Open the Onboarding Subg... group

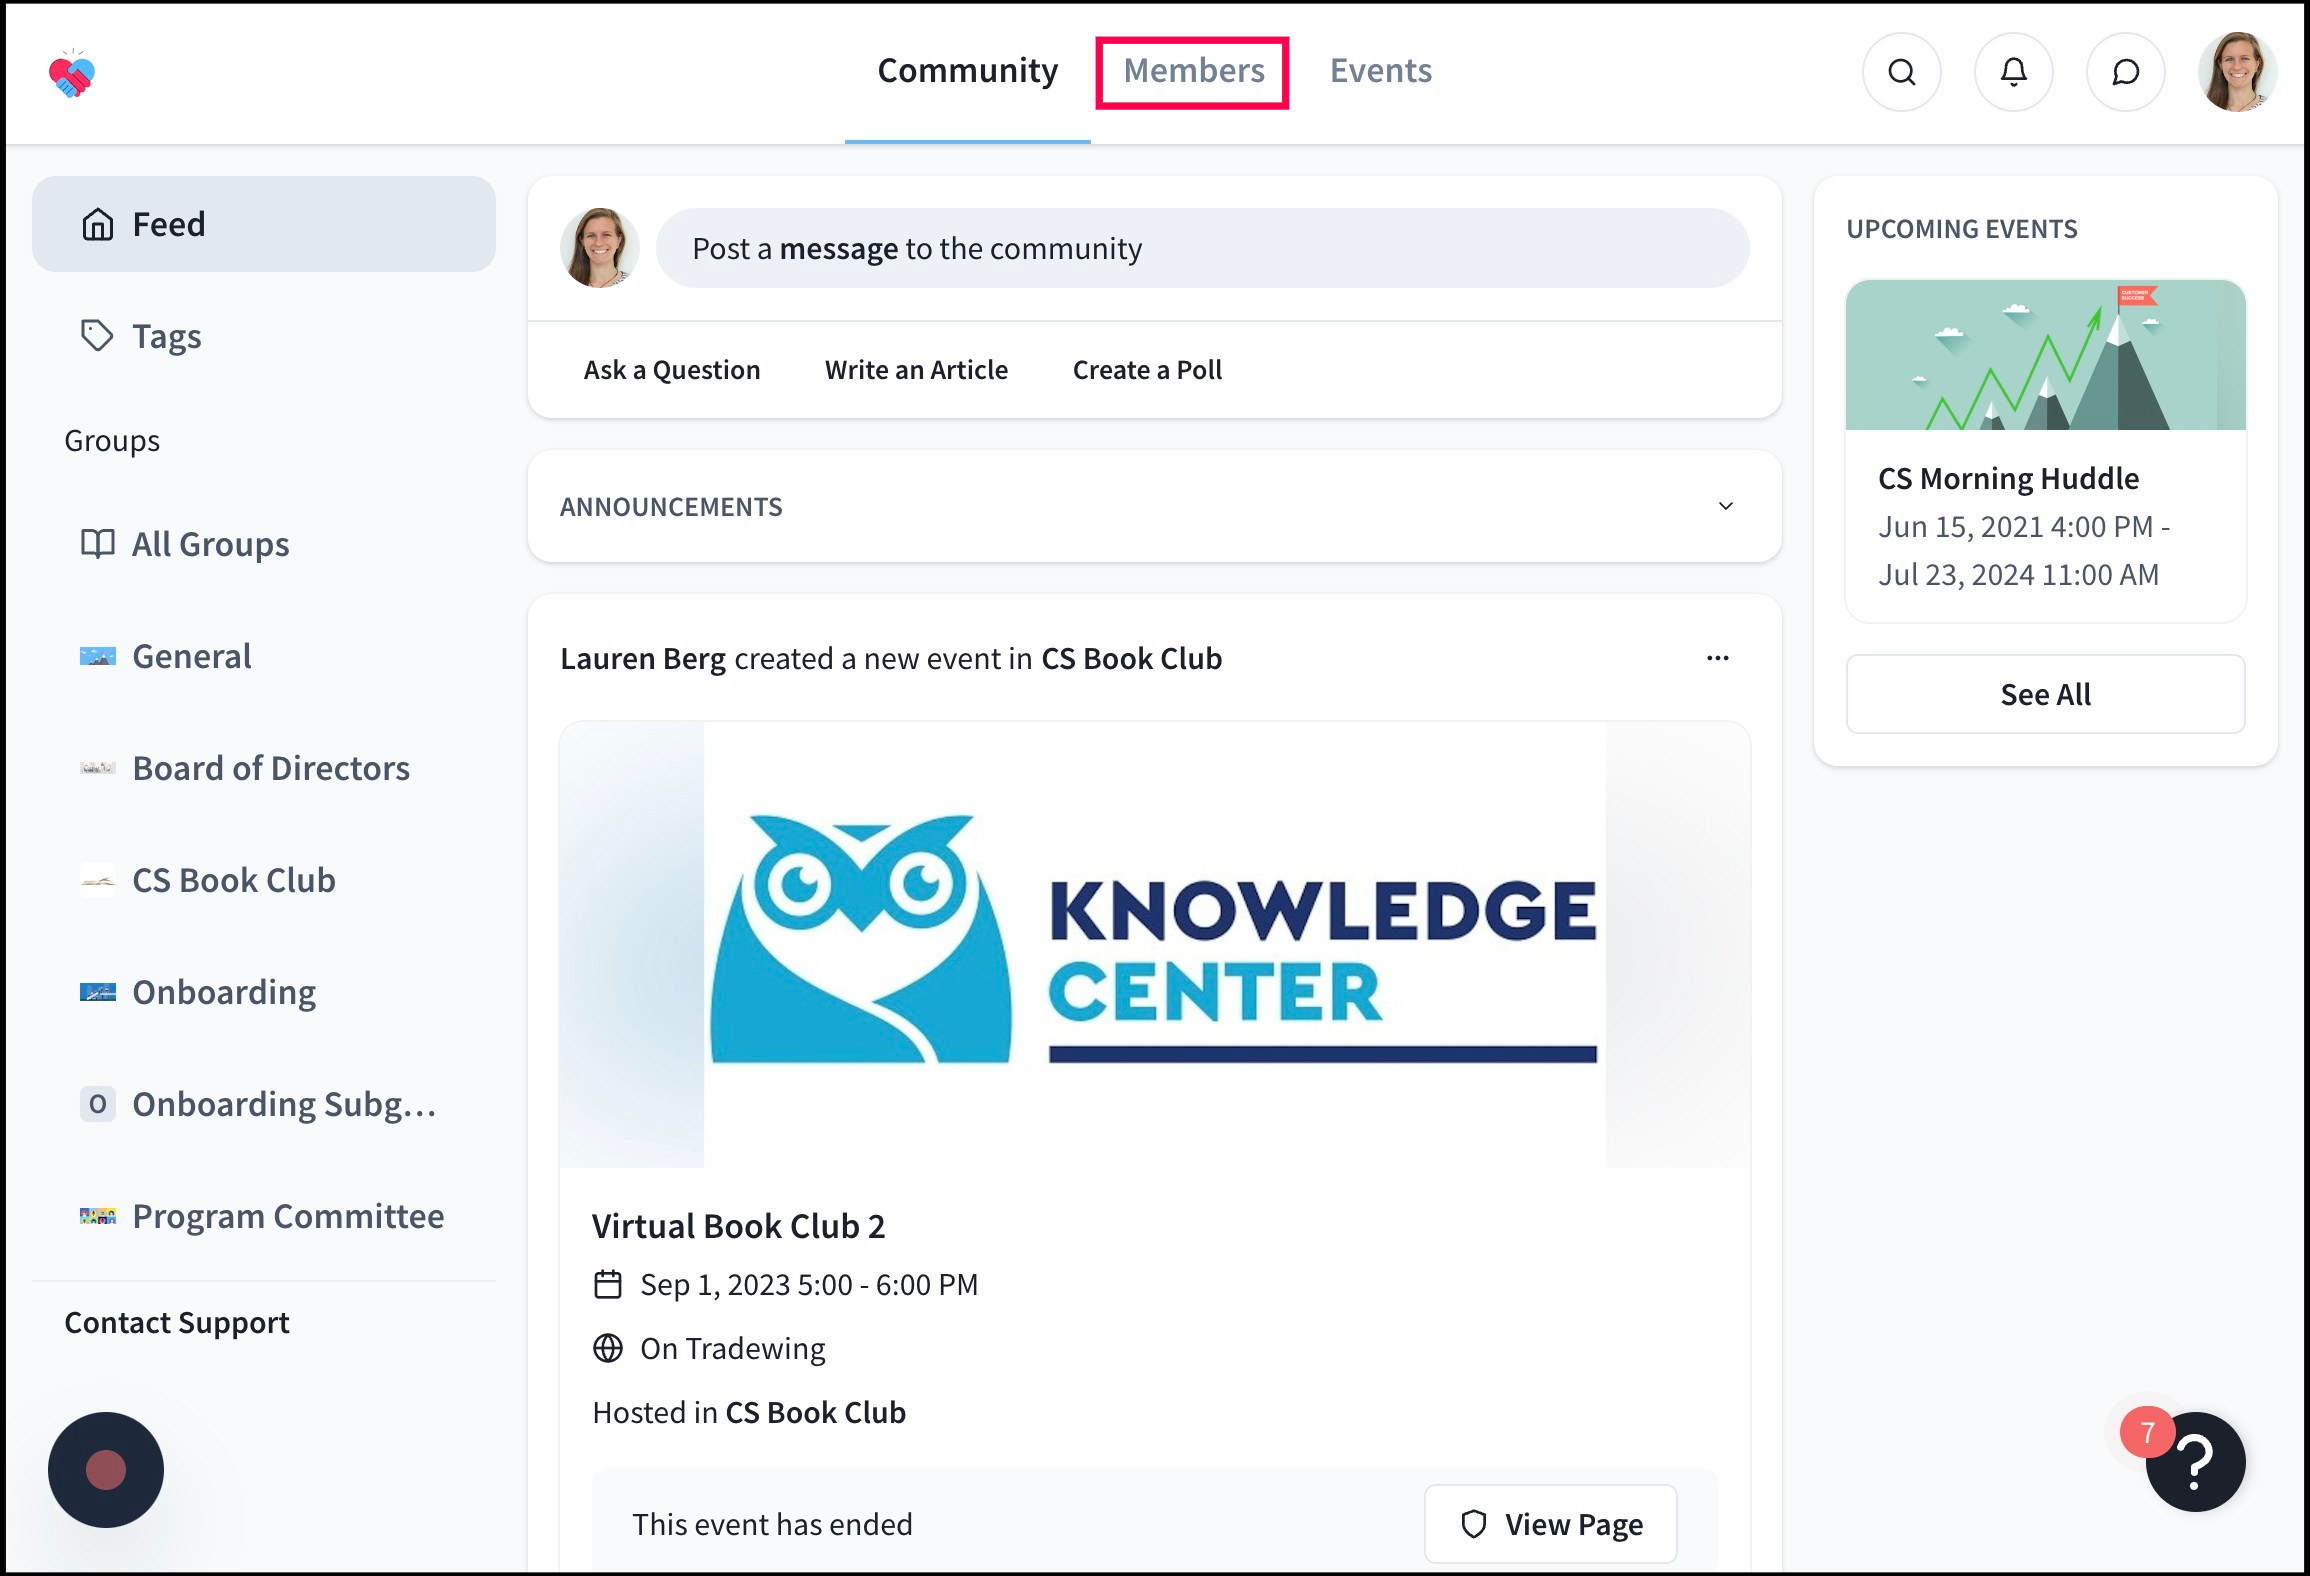coord(264,1104)
